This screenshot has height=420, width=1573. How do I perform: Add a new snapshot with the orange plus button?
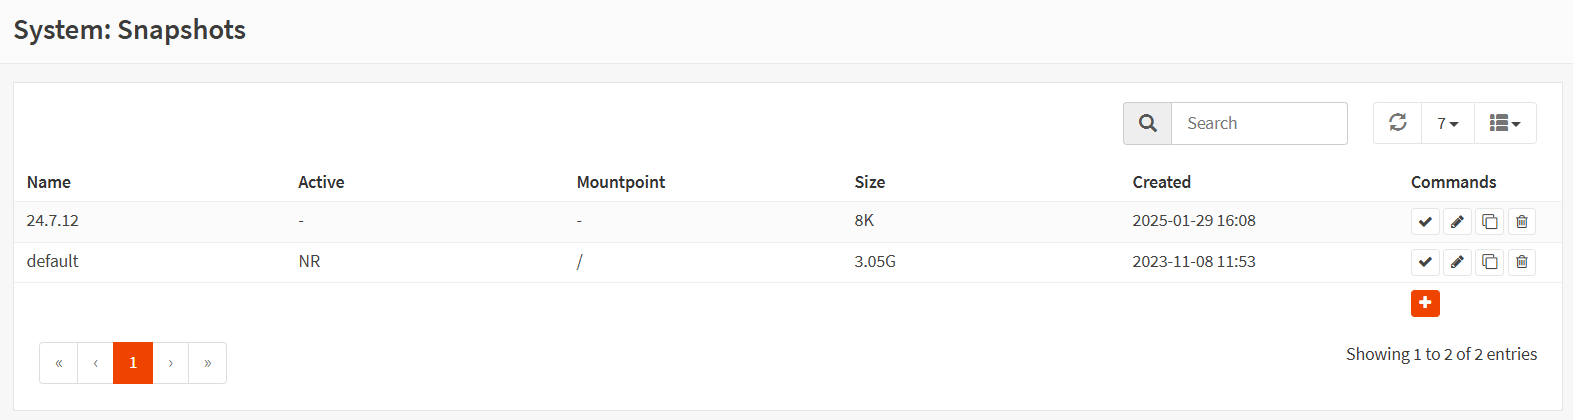1425,303
